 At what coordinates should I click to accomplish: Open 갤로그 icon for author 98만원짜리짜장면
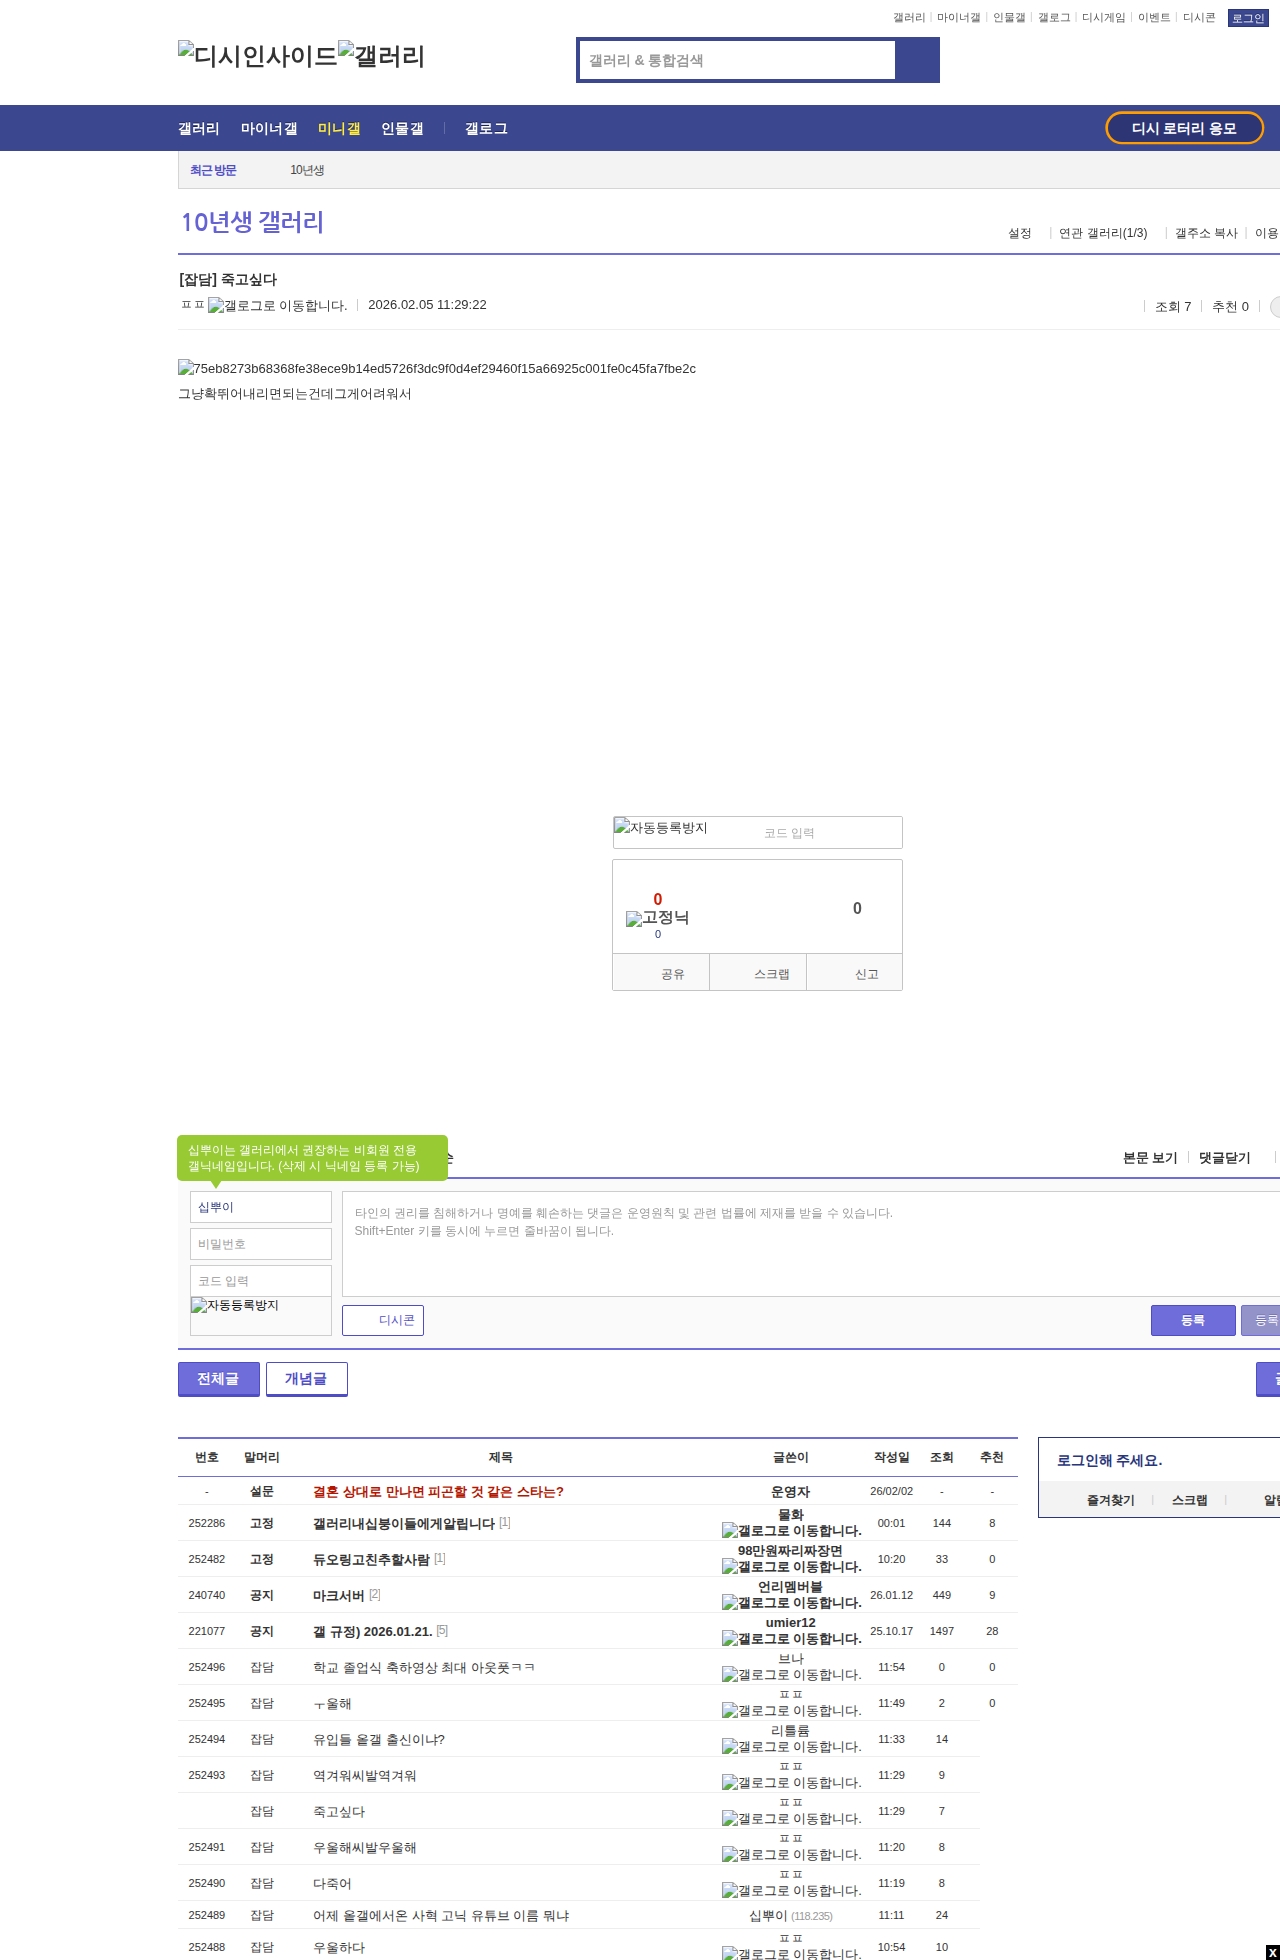pyautogui.click(x=791, y=1567)
